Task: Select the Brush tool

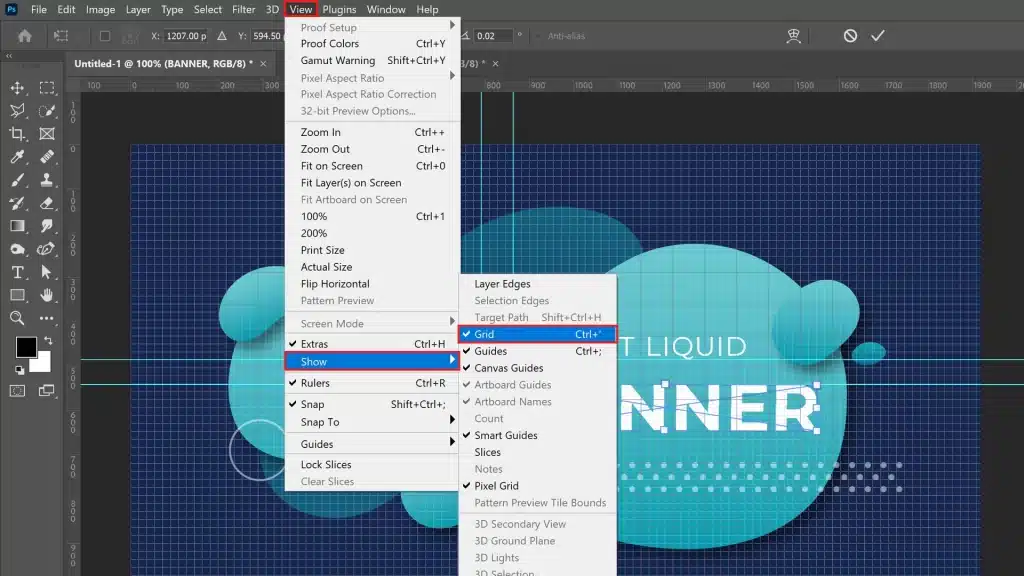Action: (18, 180)
